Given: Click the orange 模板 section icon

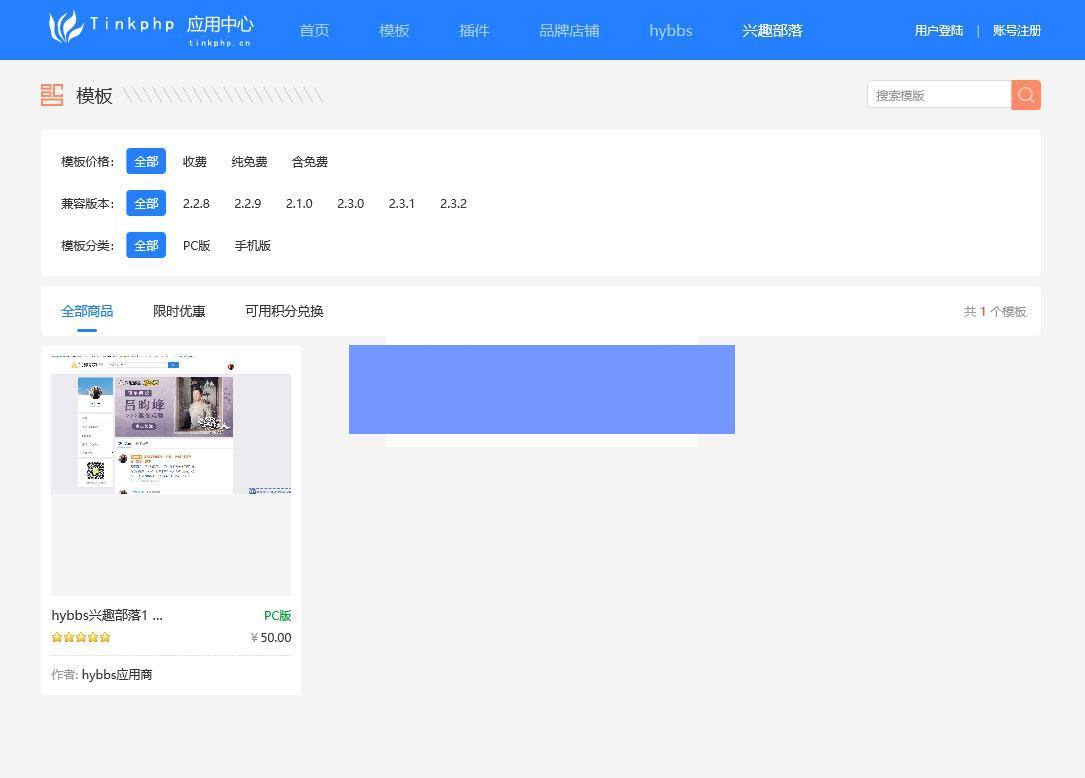Looking at the screenshot, I should [x=52, y=95].
